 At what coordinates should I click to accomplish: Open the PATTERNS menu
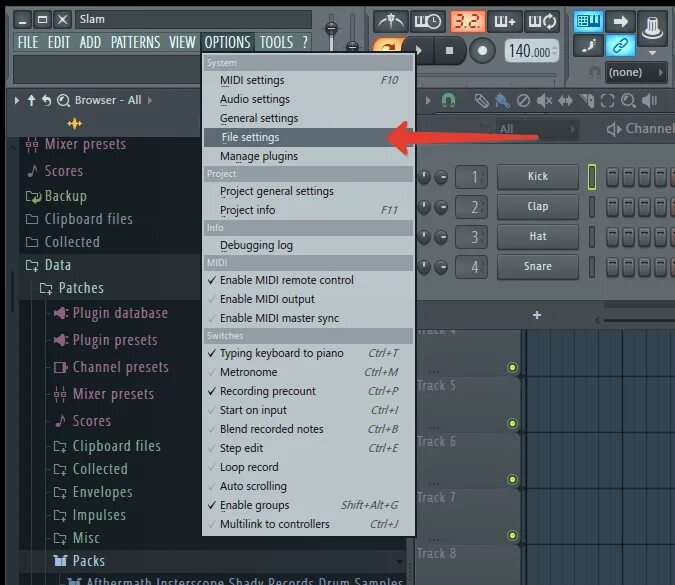(x=135, y=42)
